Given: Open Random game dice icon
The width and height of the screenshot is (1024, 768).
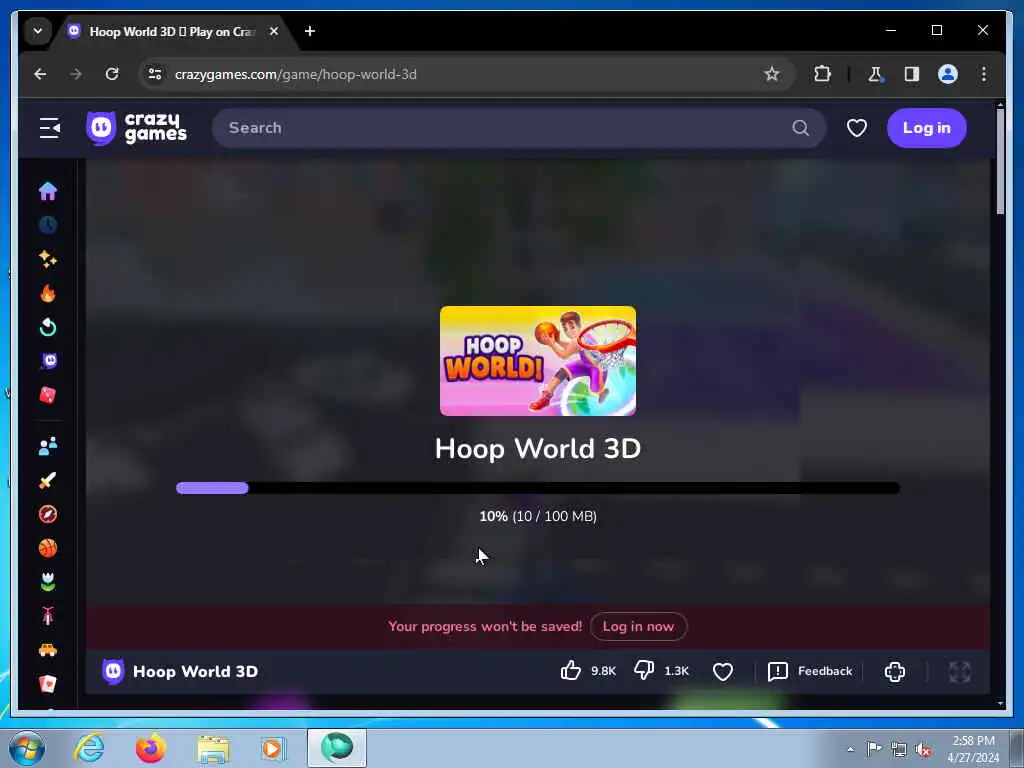Looking at the screenshot, I should click(48, 395).
